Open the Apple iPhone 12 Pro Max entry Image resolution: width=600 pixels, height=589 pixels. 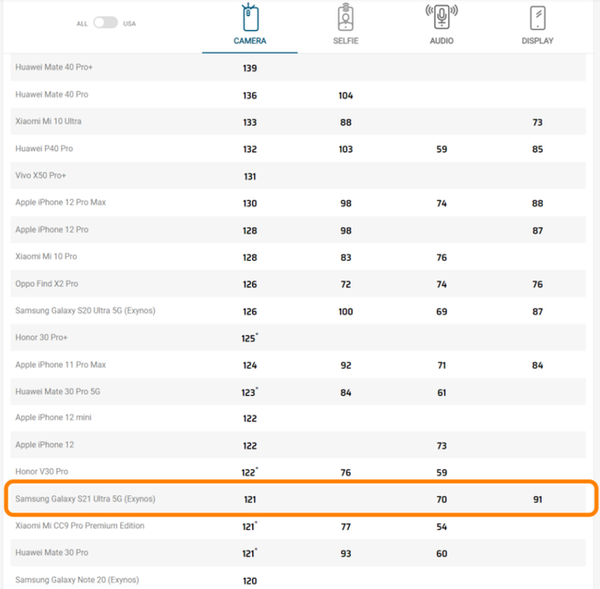tap(60, 202)
